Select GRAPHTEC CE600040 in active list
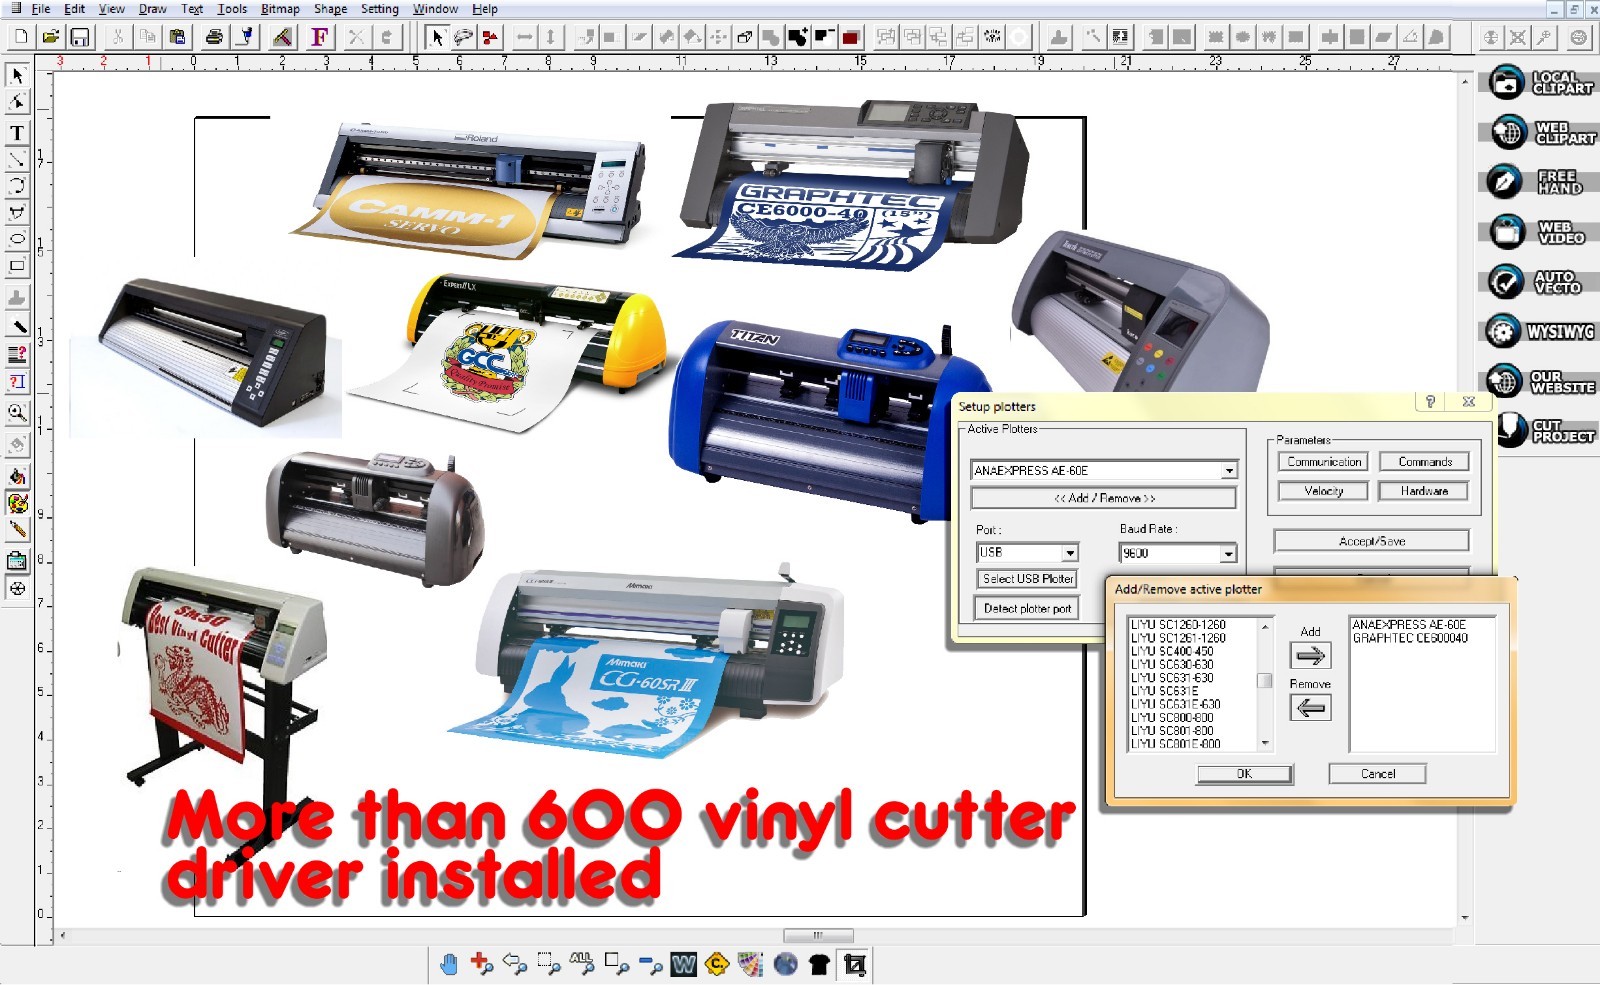The image size is (1600, 985). click(x=1410, y=638)
